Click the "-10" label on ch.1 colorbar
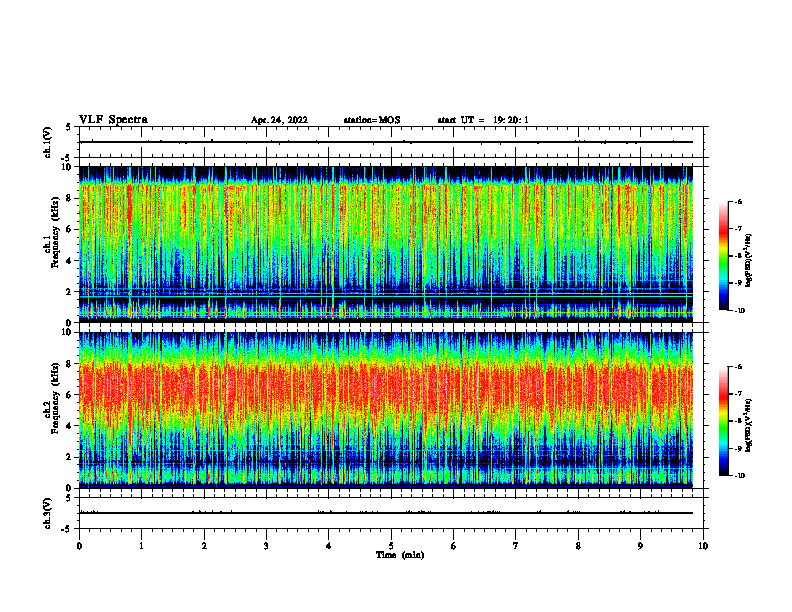Image resolution: width=792 pixels, height=612 pixels. [x=739, y=311]
